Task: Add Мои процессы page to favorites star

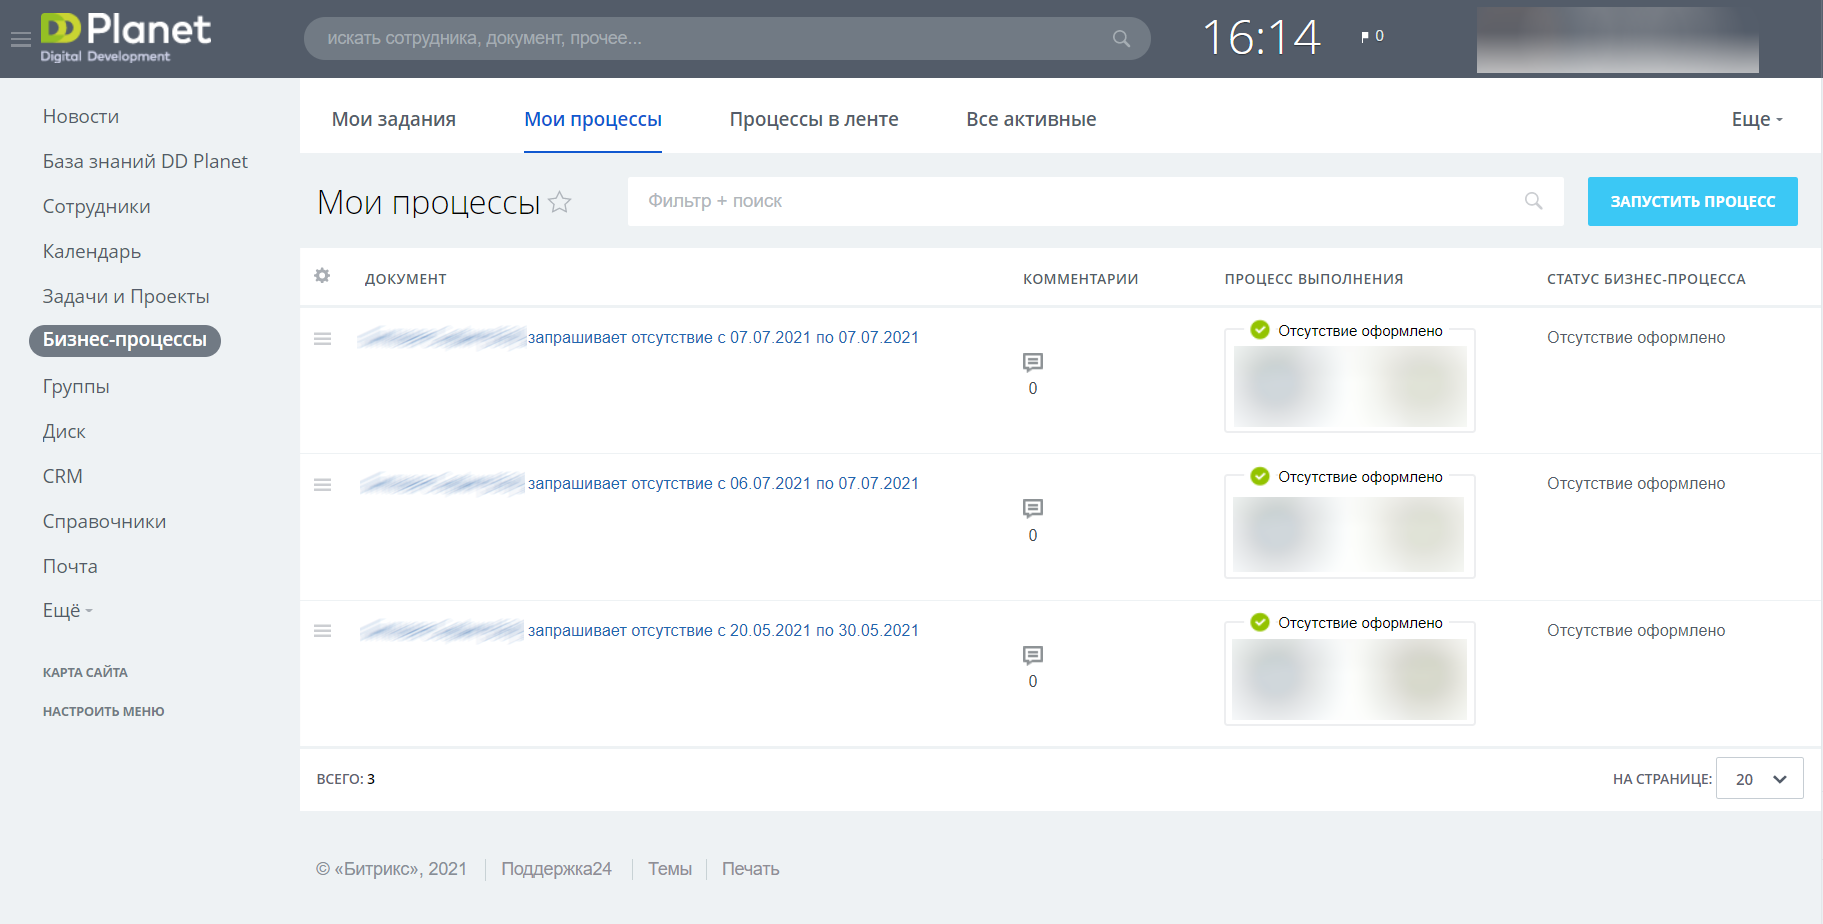Action: click(560, 202)
